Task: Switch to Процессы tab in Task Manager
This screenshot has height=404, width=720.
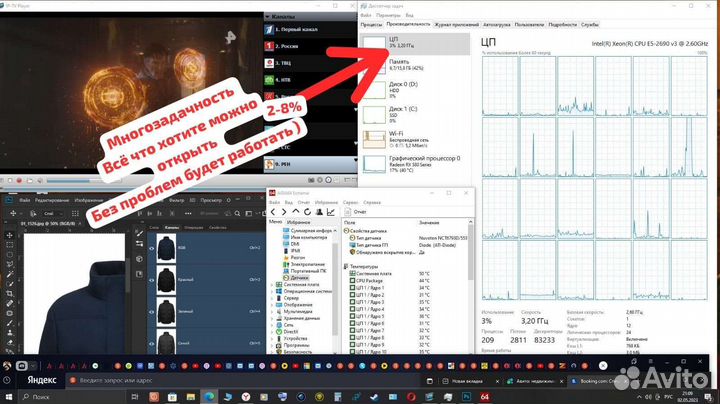Action: click(371, 25)
